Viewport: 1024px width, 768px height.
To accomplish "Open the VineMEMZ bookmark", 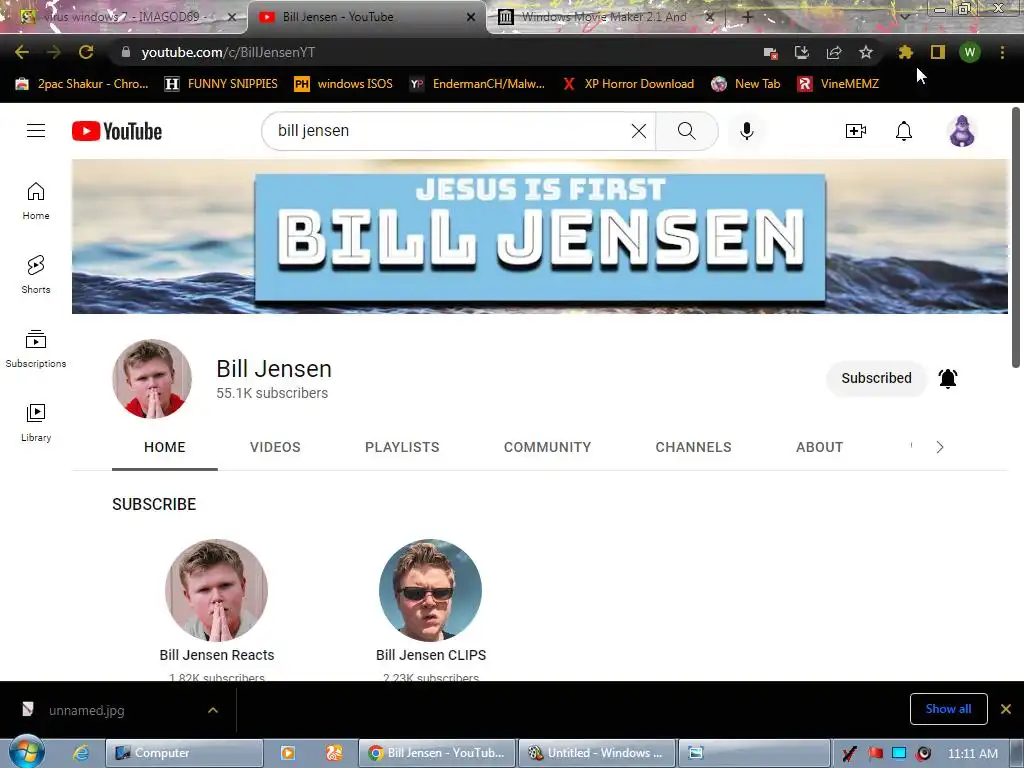I will [x=839, y=84].
